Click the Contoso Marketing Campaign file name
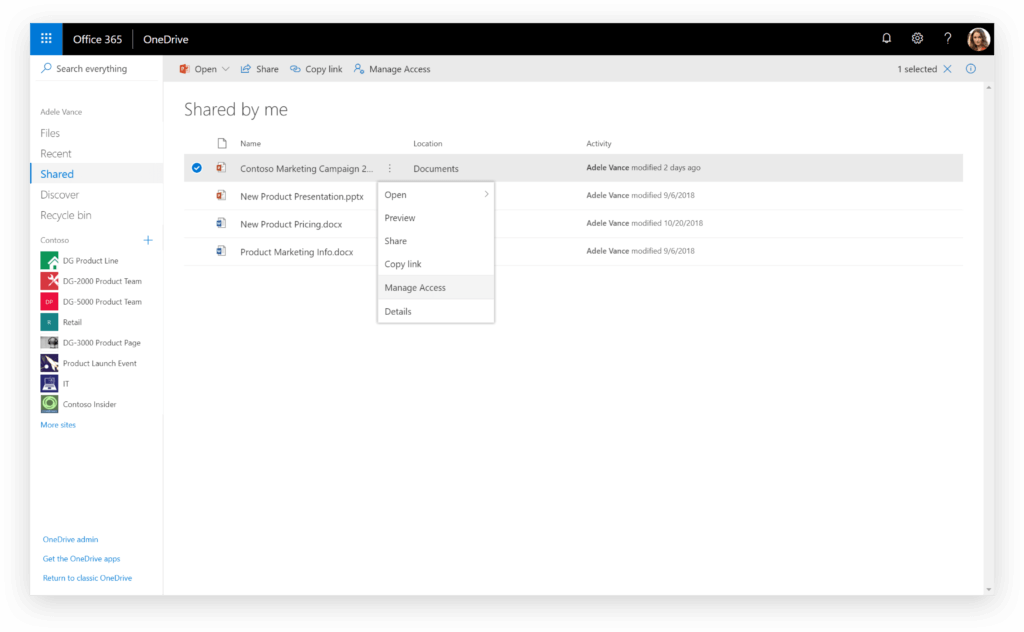 pyautogui.click(x=306, y=168)
